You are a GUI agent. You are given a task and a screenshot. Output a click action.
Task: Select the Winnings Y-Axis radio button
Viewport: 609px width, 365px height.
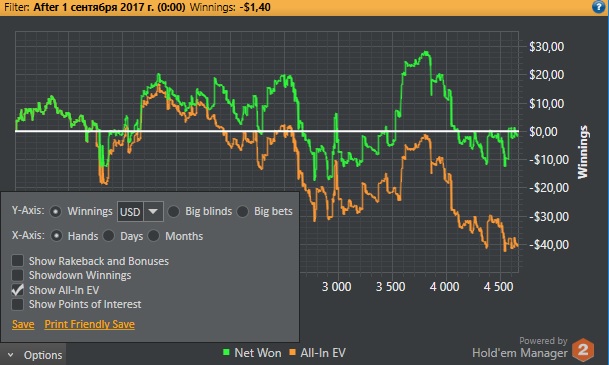[56, 211]
